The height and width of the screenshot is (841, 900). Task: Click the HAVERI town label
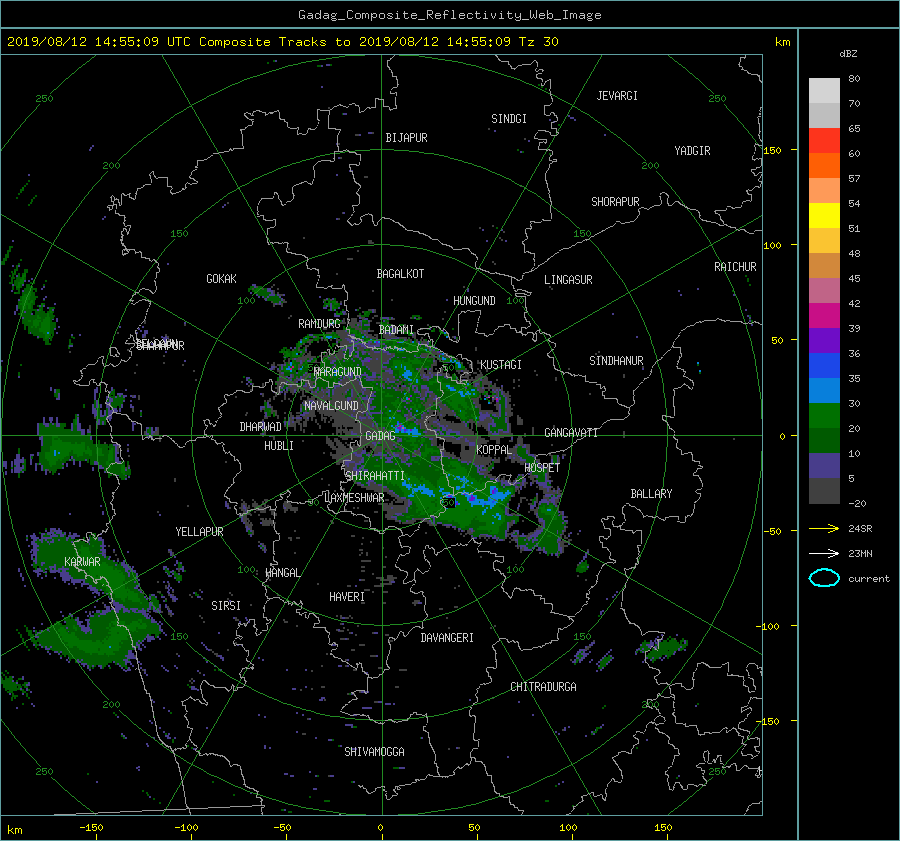coord(347,597)
